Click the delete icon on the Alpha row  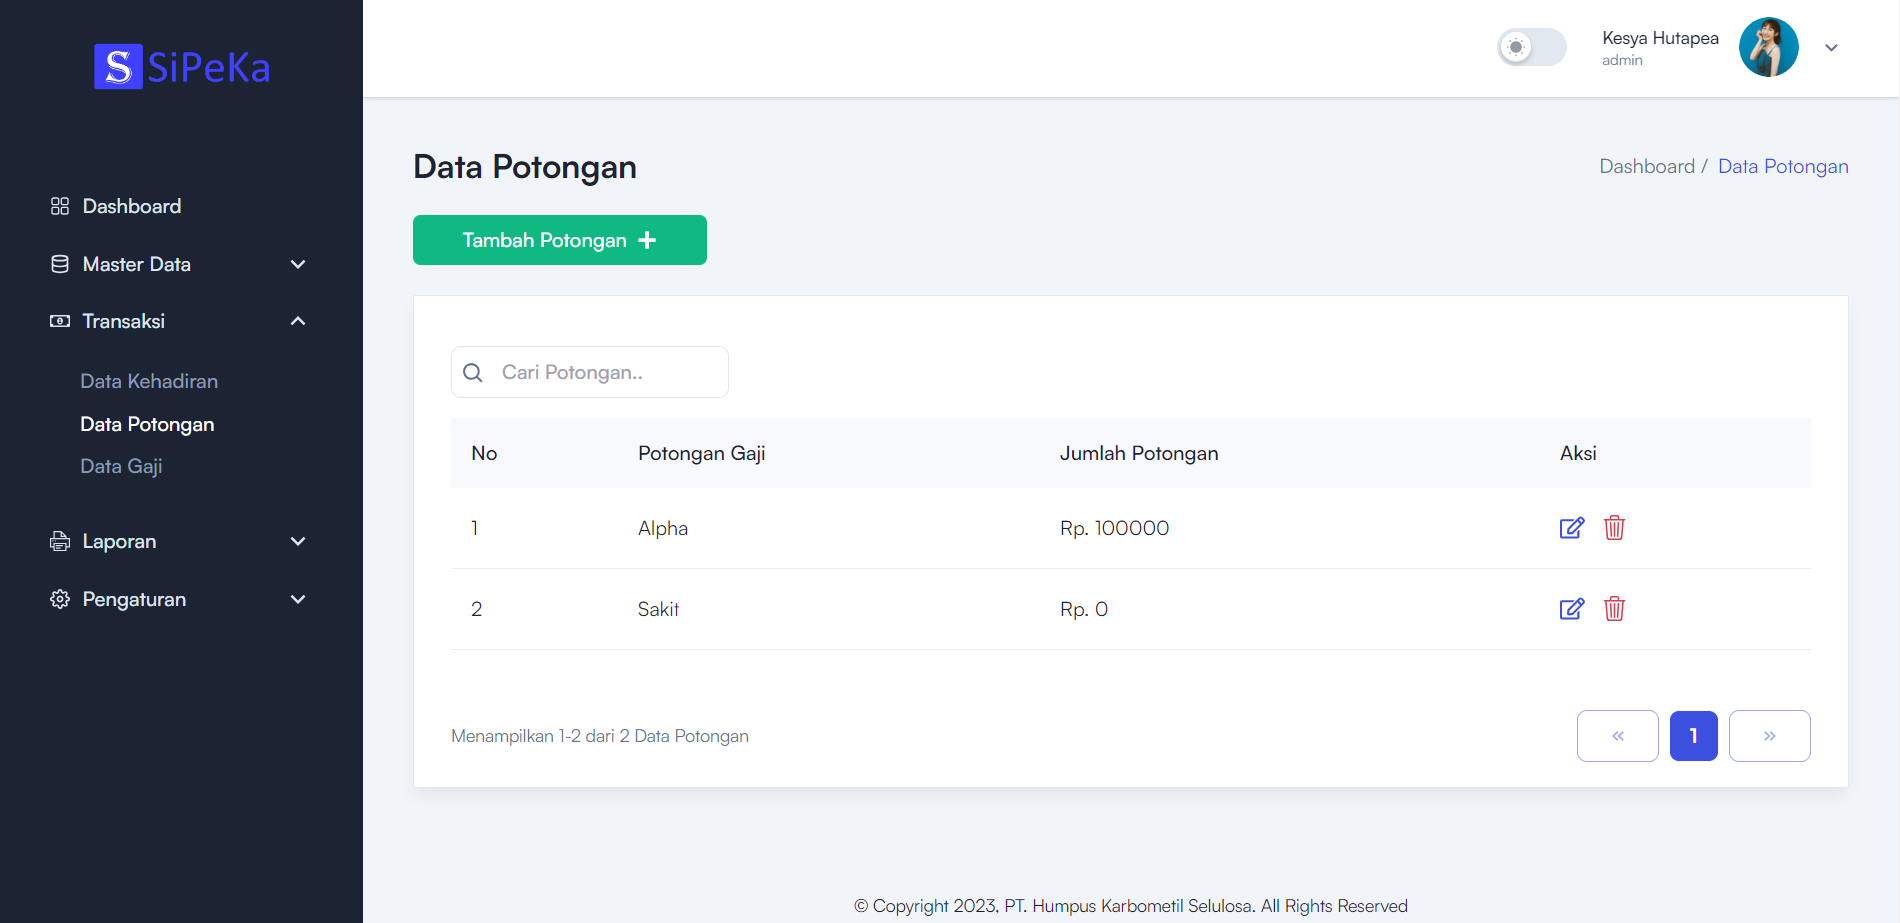(1614, 528)
